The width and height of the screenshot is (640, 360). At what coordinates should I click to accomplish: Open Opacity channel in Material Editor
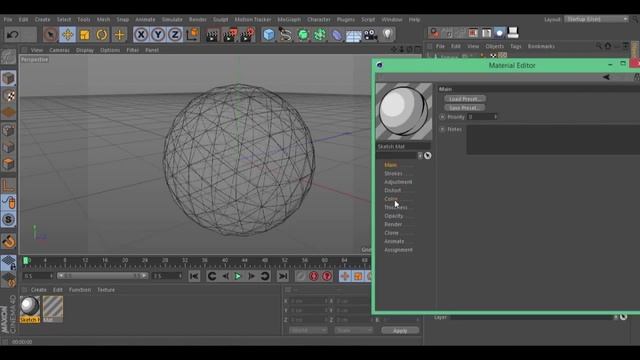point(393,216)
